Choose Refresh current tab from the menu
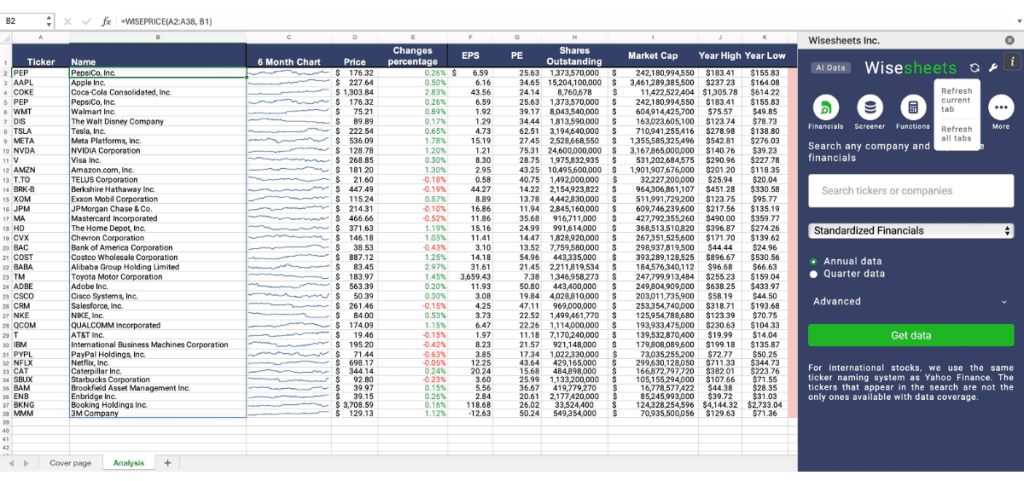This screenshot has height=481, width=1024. click(956, 100)
